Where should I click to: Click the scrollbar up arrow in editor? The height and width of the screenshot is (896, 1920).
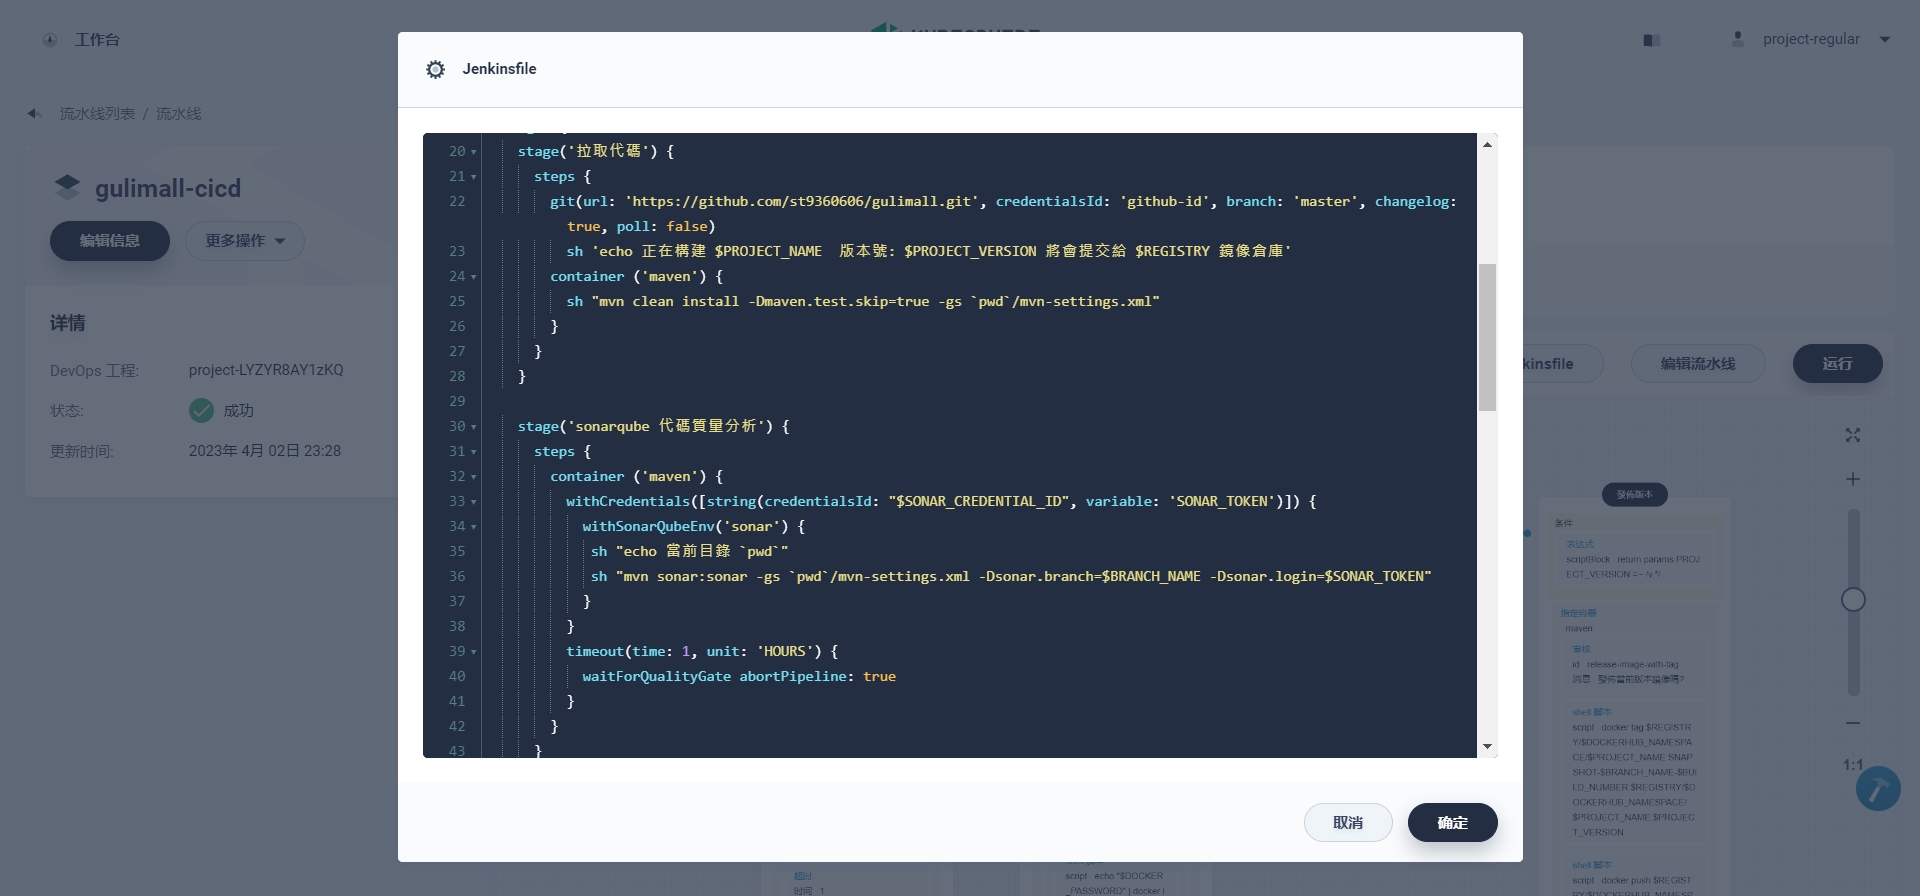pos(1487,145)
